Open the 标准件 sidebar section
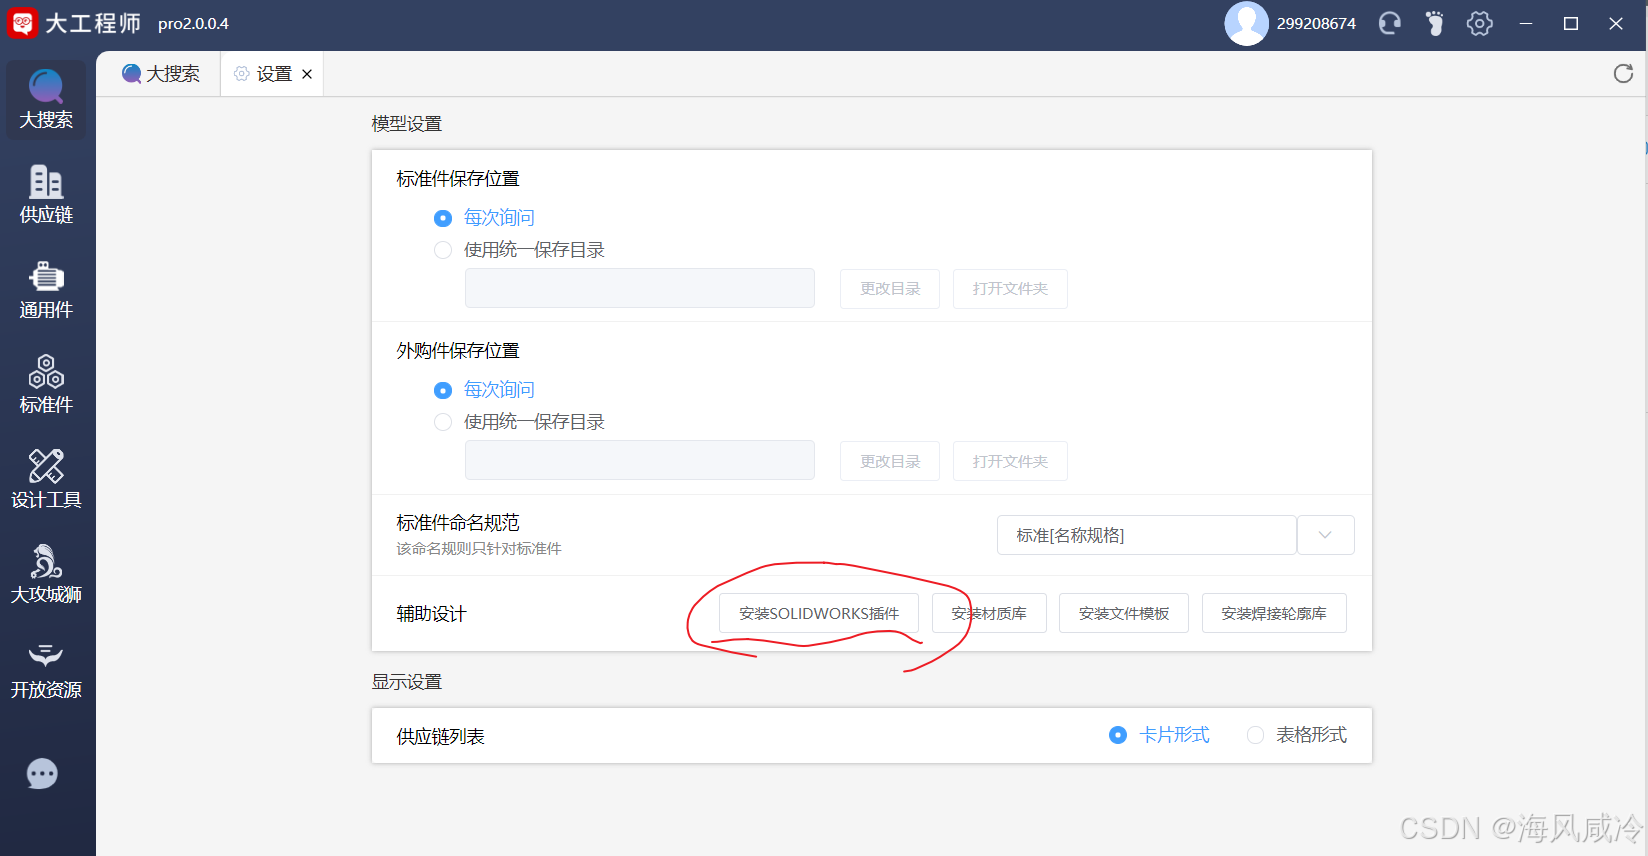Screen dimensions: 1648x856 click(46, 385)
